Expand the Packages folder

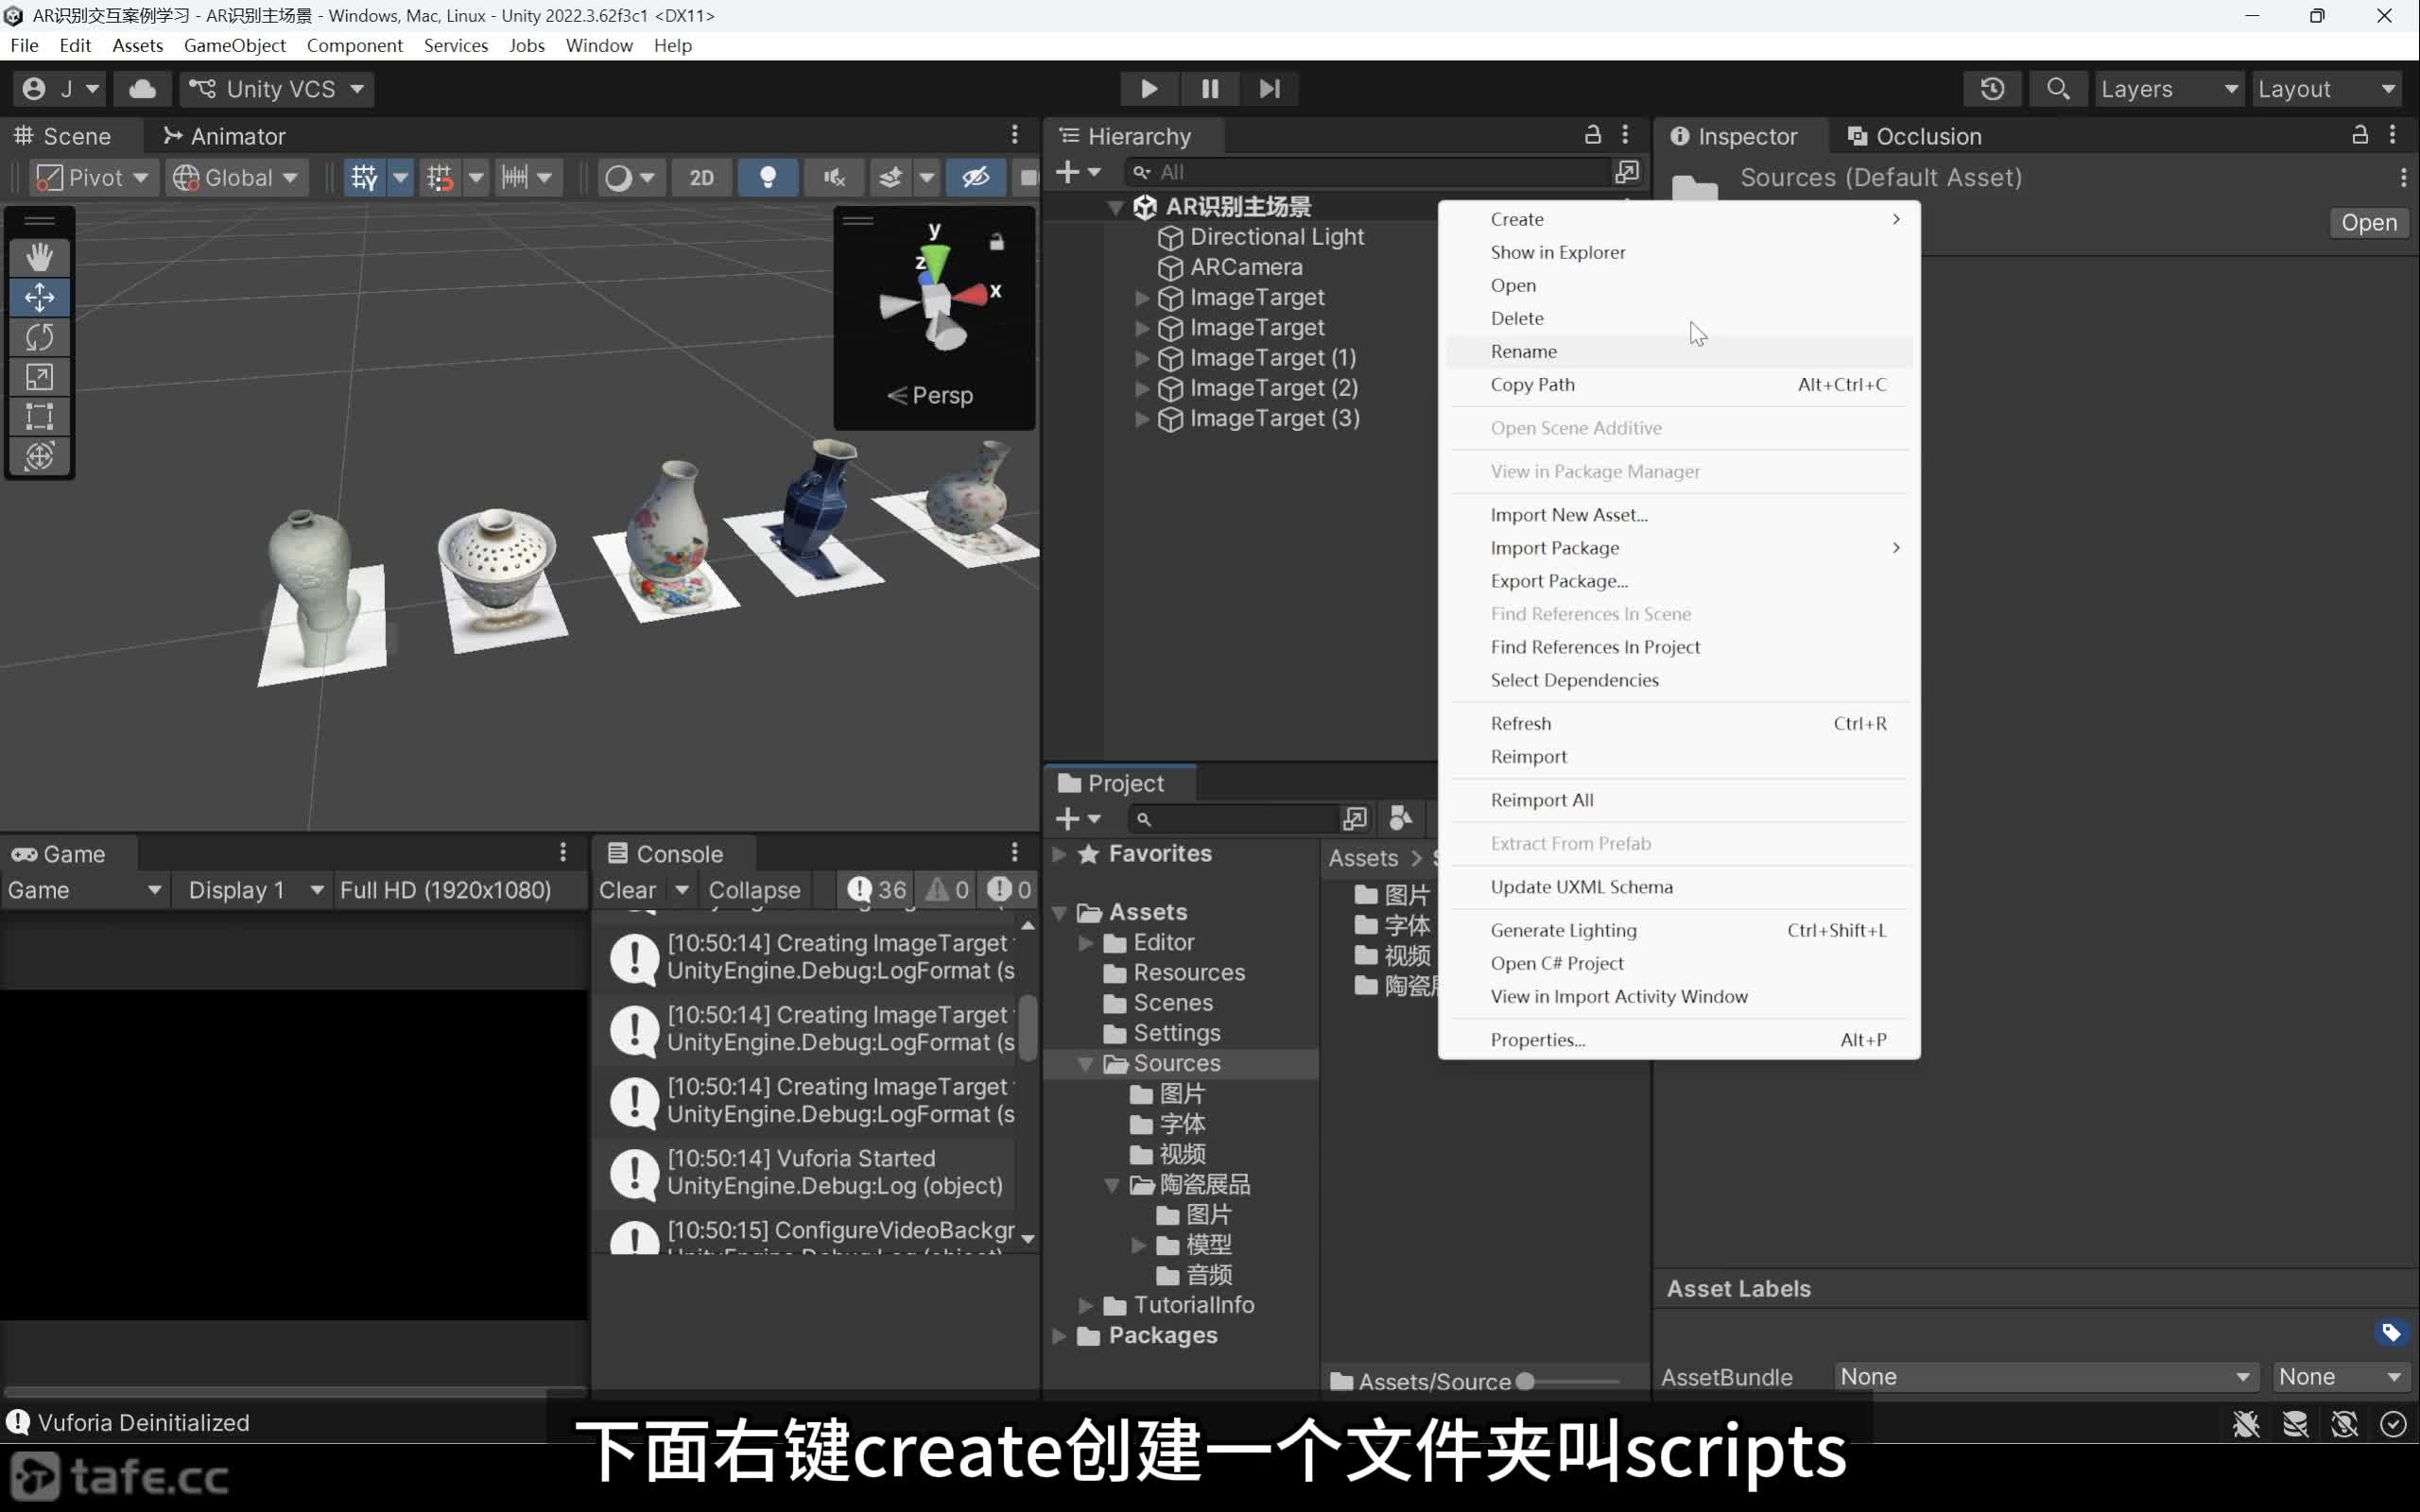tap(1059, 1336)
